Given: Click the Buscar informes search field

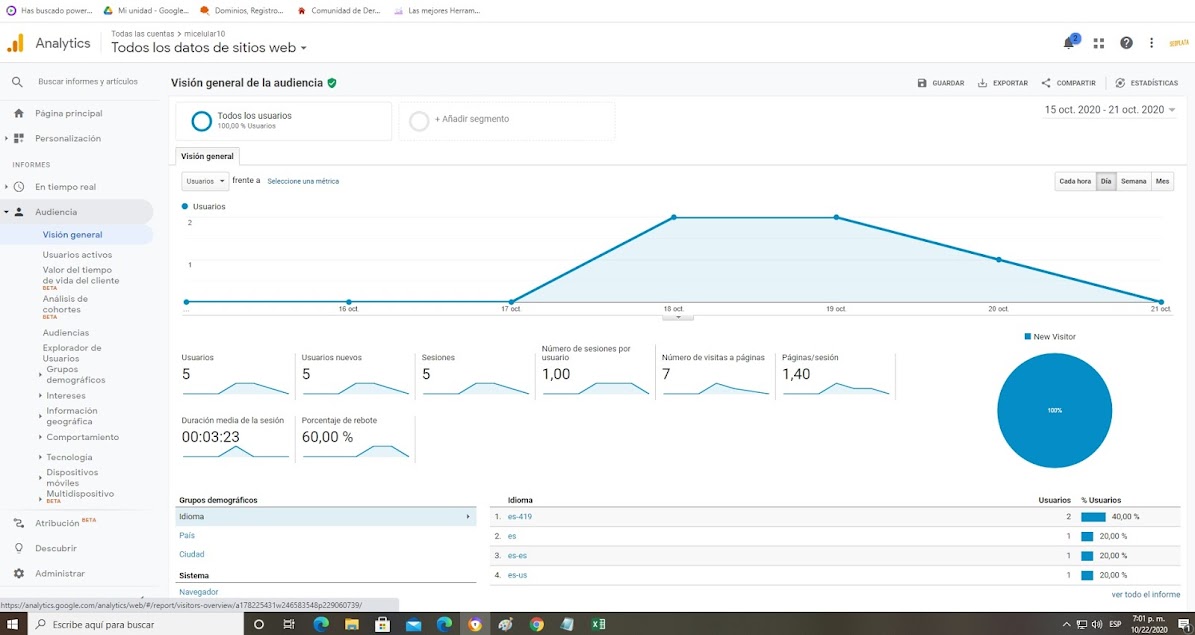Looking at the screenshot, I should pyautogui.click(x=88, y=81).
